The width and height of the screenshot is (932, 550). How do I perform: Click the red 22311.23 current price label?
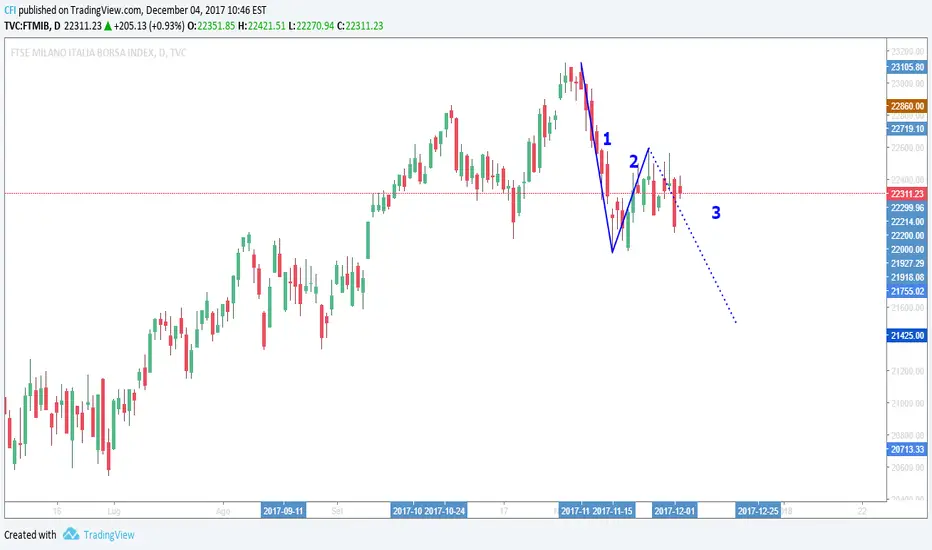click(x=907, y=194)
